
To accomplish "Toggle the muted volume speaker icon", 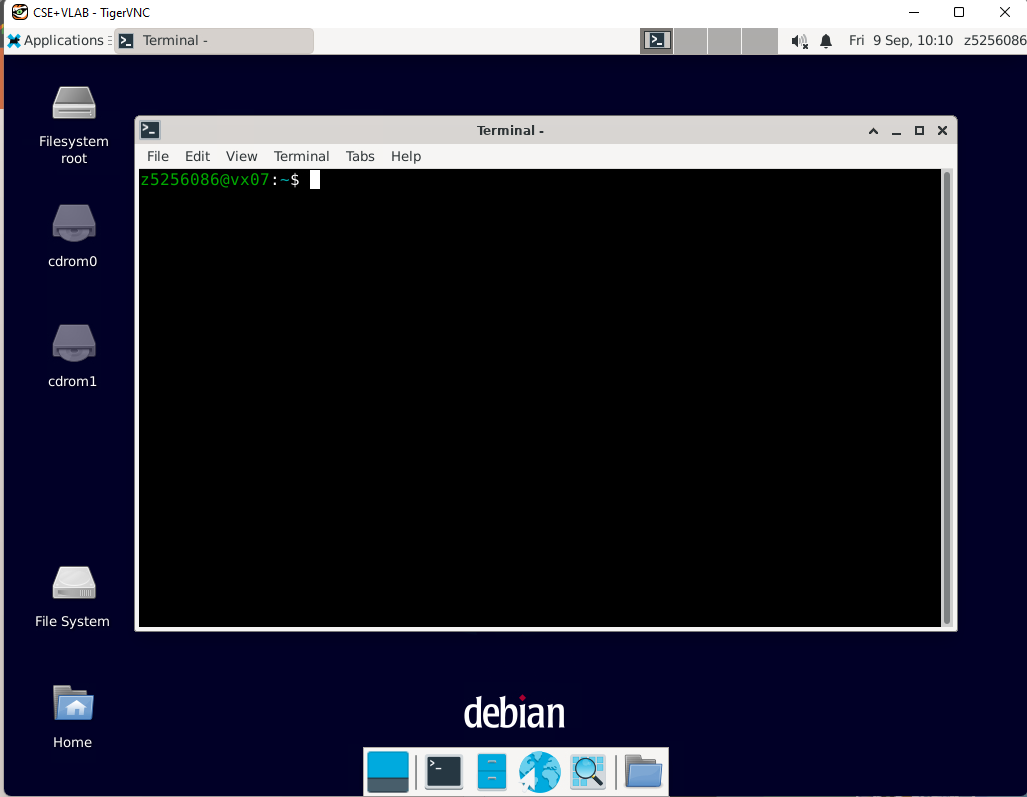I will coord(799,41).
